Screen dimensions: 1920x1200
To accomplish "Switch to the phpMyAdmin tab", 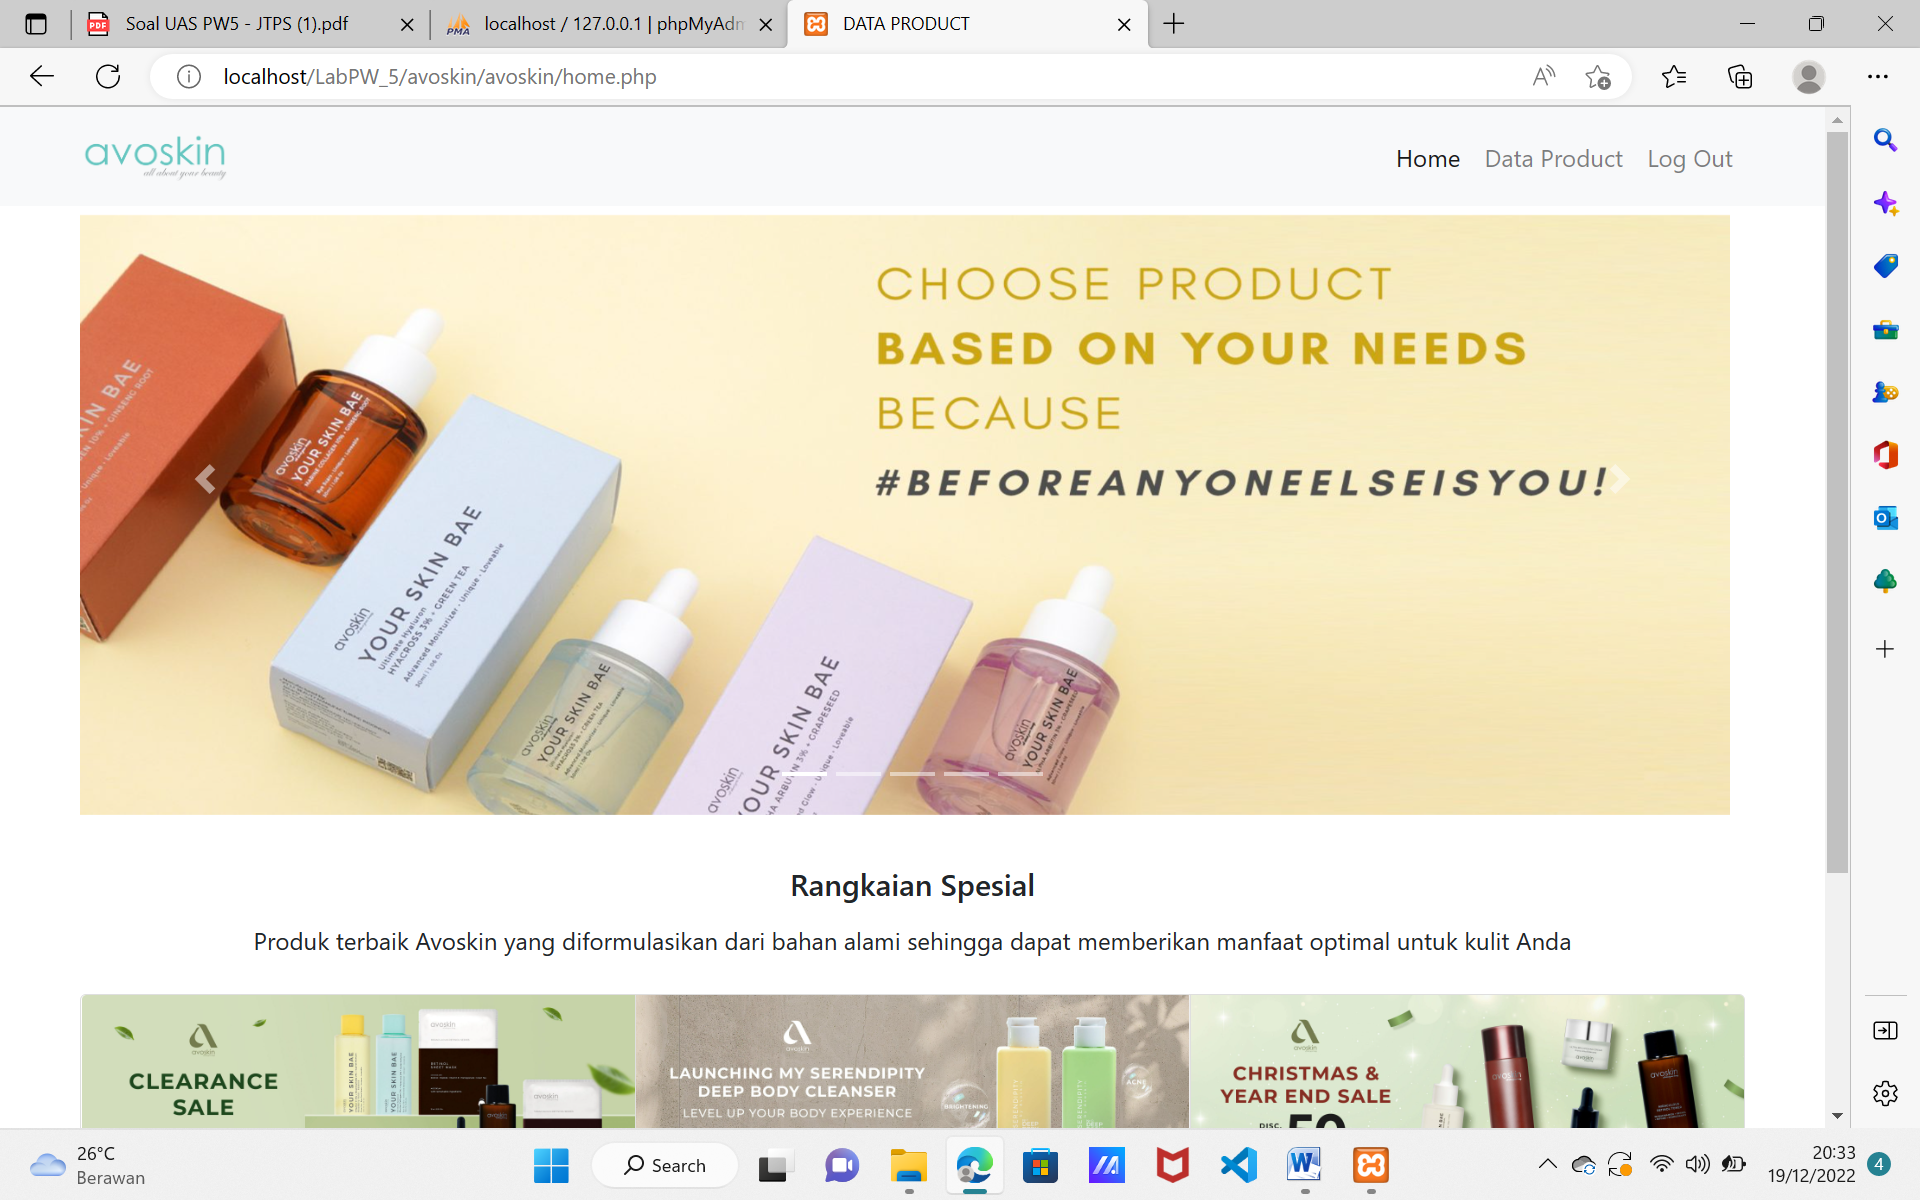I will (x=610, y=24).
